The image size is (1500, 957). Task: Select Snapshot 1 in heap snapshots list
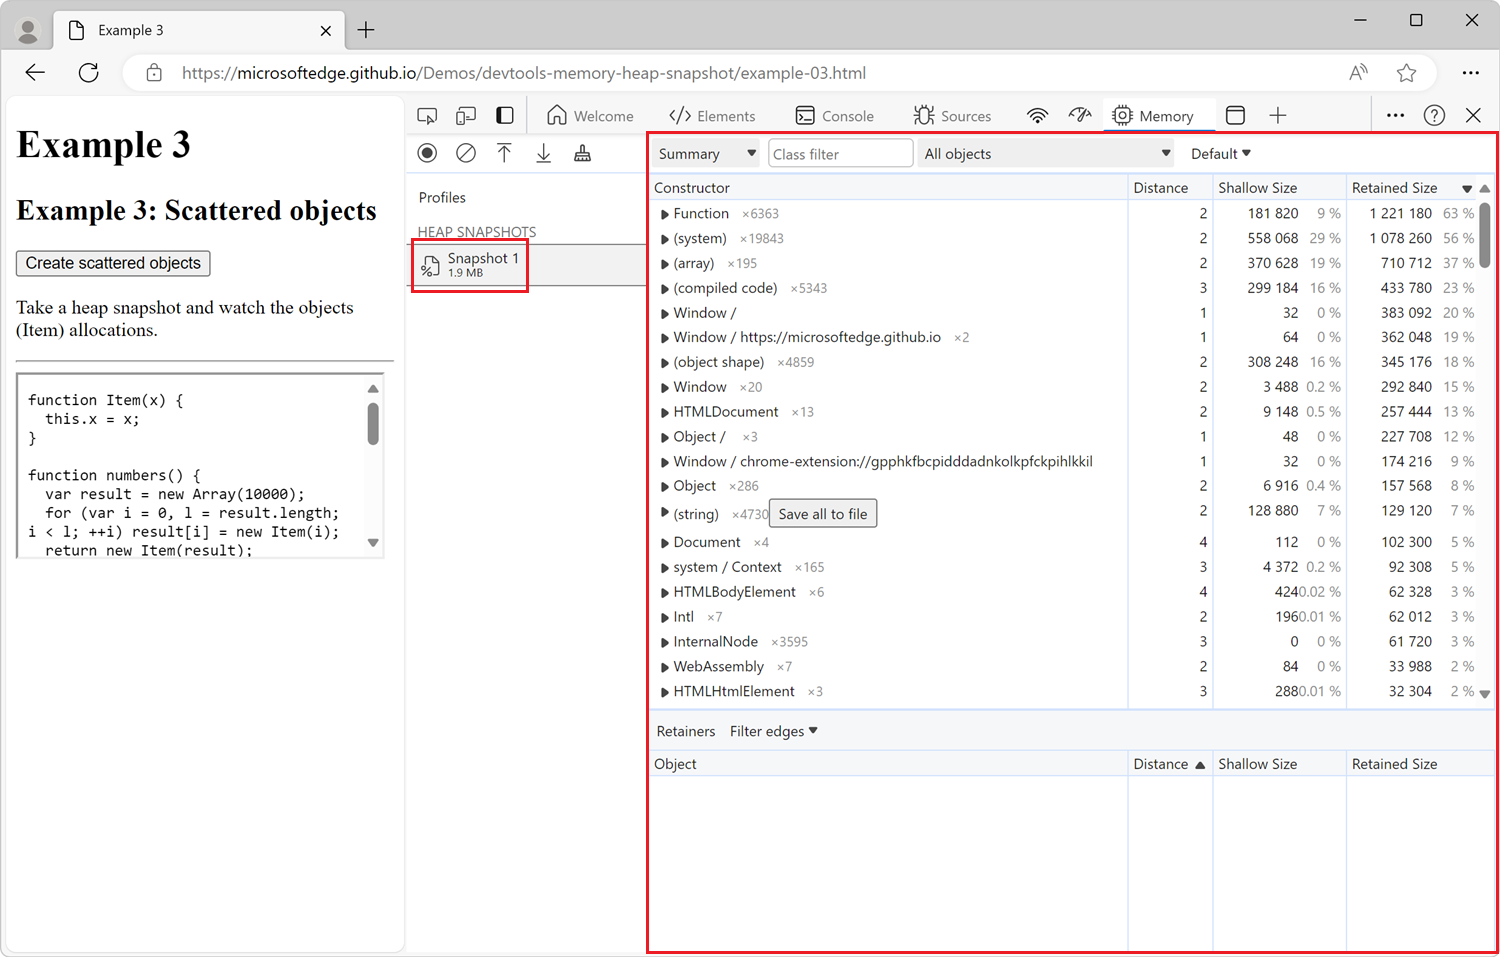click(x=470, y=265)
